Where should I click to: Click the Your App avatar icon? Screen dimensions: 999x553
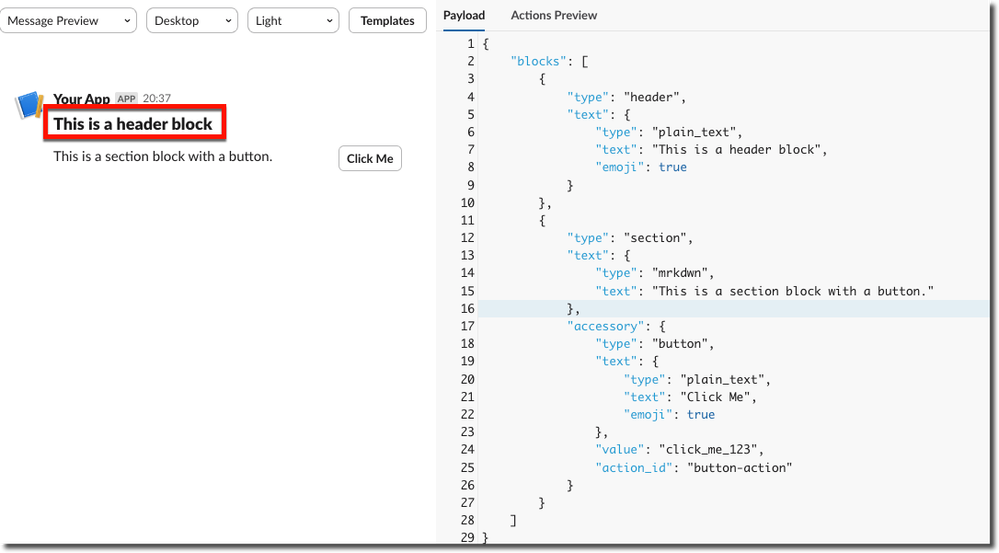pyautogui.click(x=30, y=105)
